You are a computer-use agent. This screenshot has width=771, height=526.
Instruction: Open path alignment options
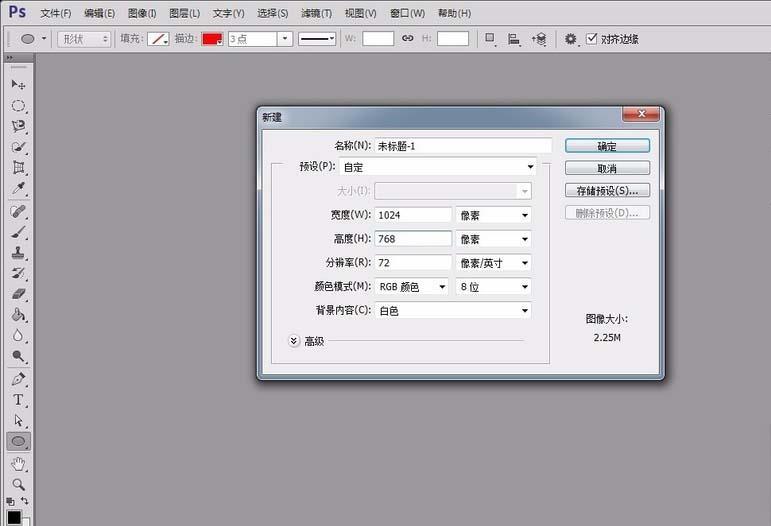coord(513,39)
